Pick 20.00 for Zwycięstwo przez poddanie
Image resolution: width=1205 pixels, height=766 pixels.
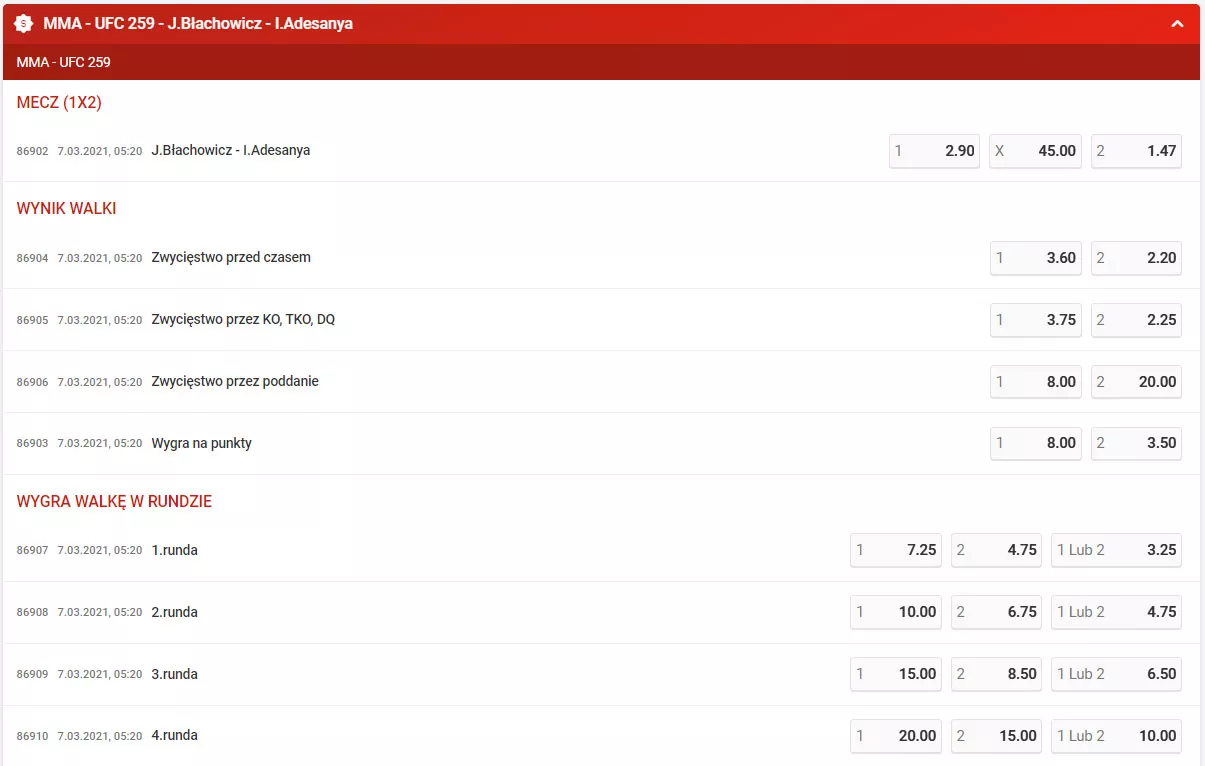pyautogui.click(x=1136, y=382)
